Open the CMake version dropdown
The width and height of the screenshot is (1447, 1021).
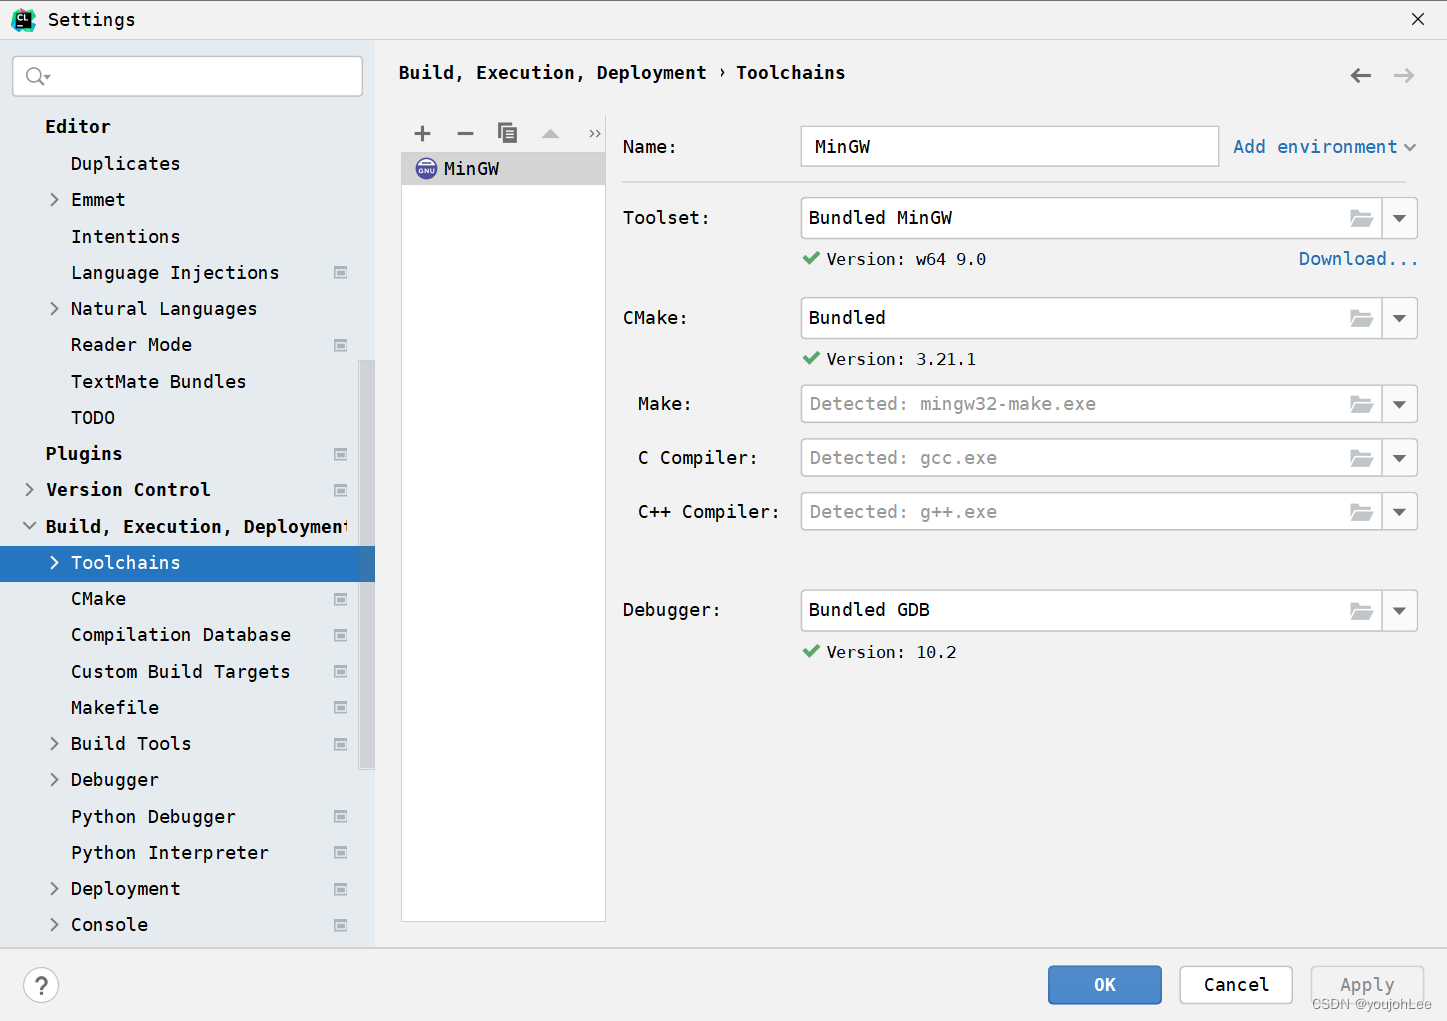tap(1399, 318)
